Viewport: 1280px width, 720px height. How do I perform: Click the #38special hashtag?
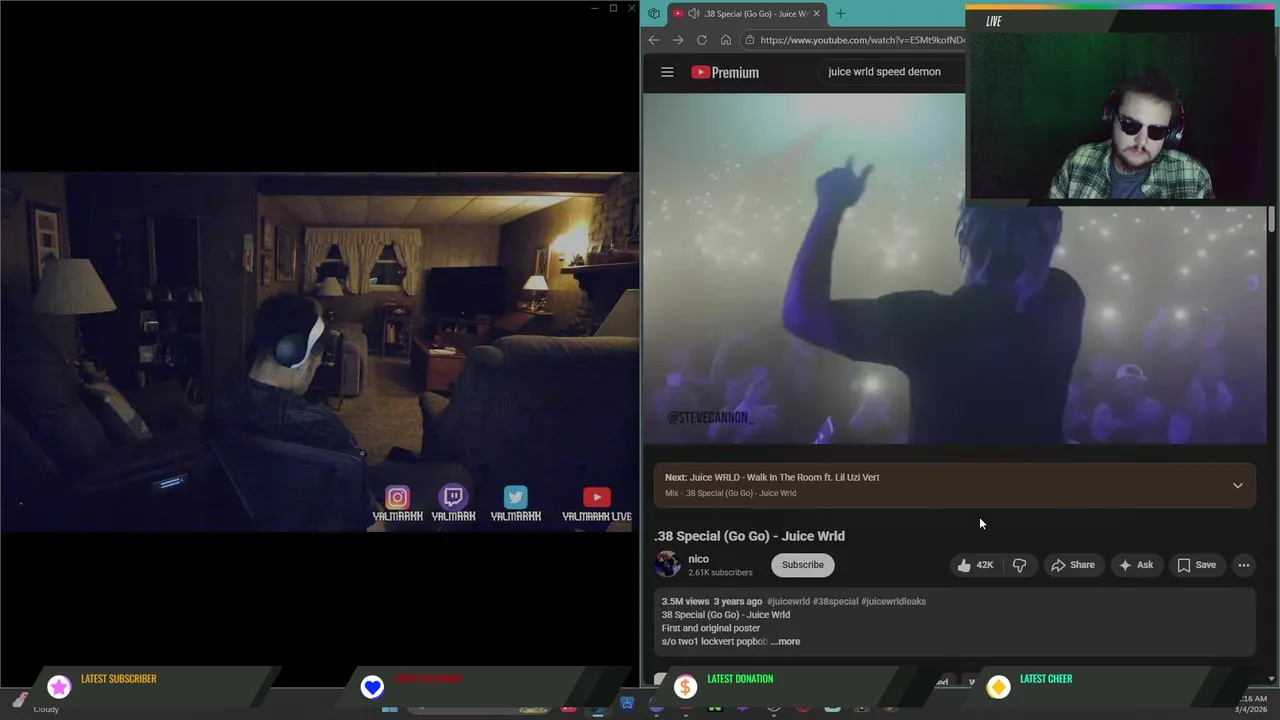point(835,601)
